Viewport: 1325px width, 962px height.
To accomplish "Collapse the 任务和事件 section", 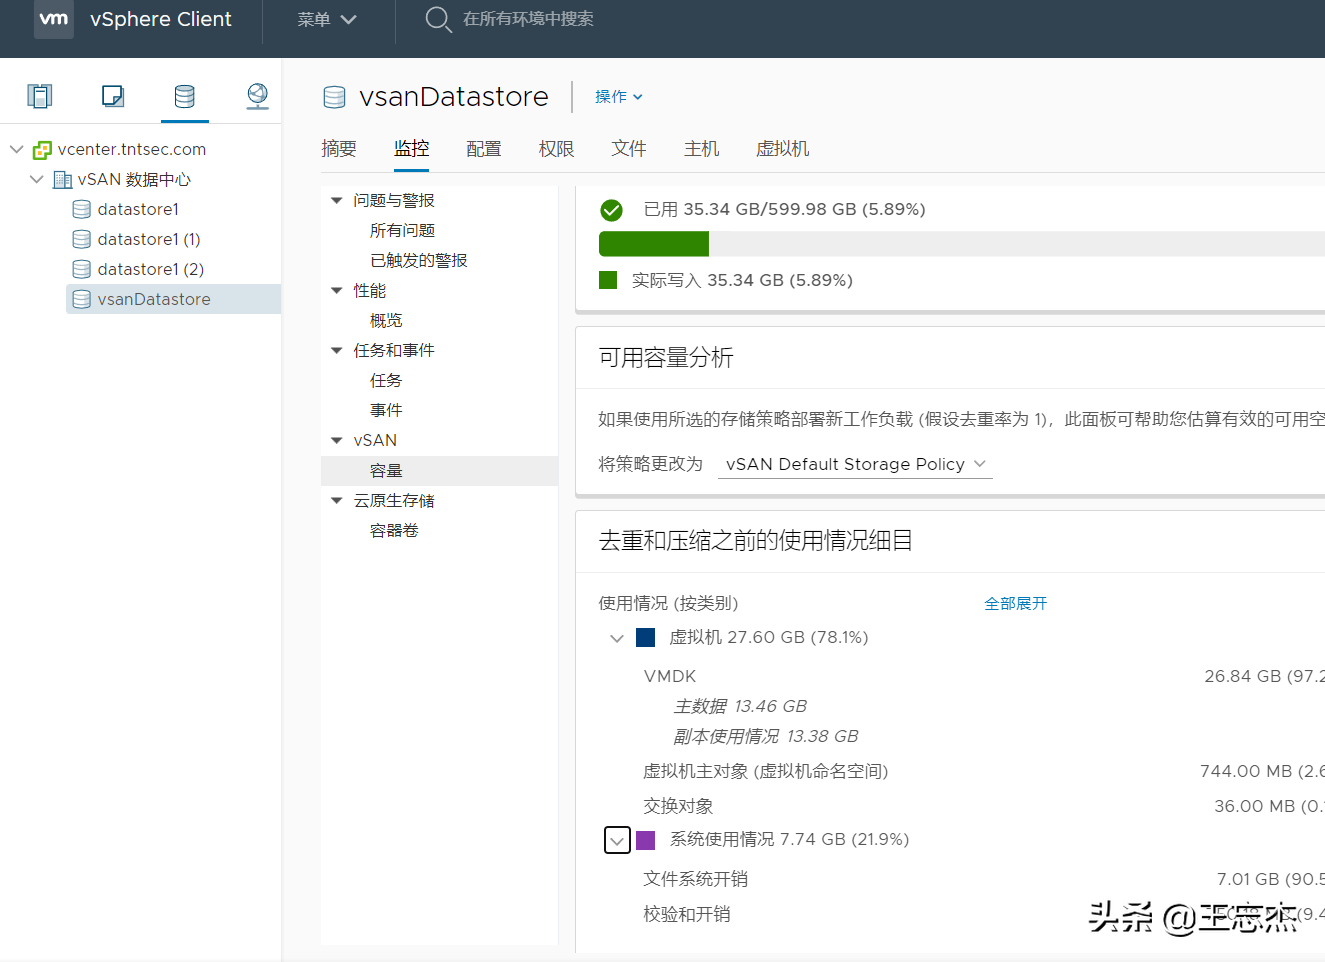I will click(x=337, y=351).
